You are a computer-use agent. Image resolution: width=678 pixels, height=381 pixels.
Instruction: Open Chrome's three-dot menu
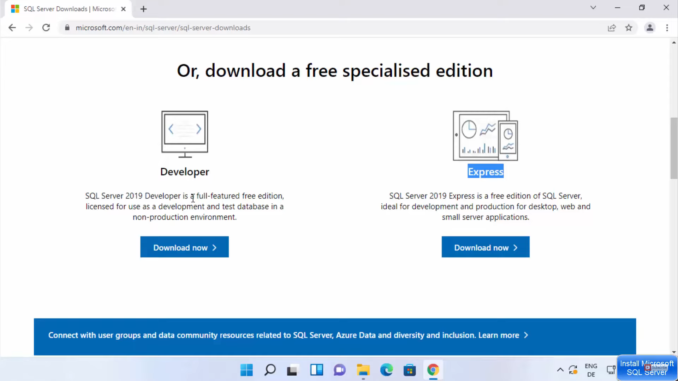coord(667,28)
